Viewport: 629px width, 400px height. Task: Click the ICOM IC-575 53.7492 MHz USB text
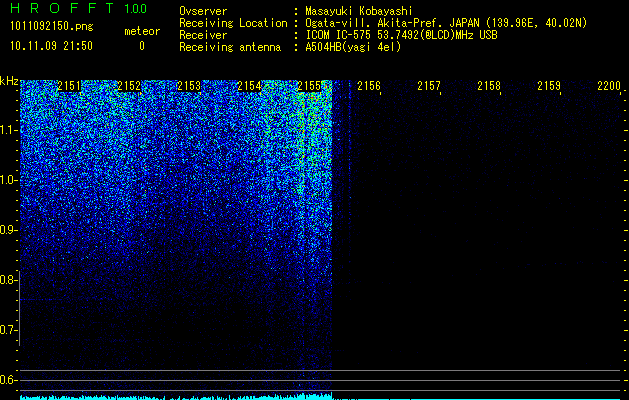[401, 35]
